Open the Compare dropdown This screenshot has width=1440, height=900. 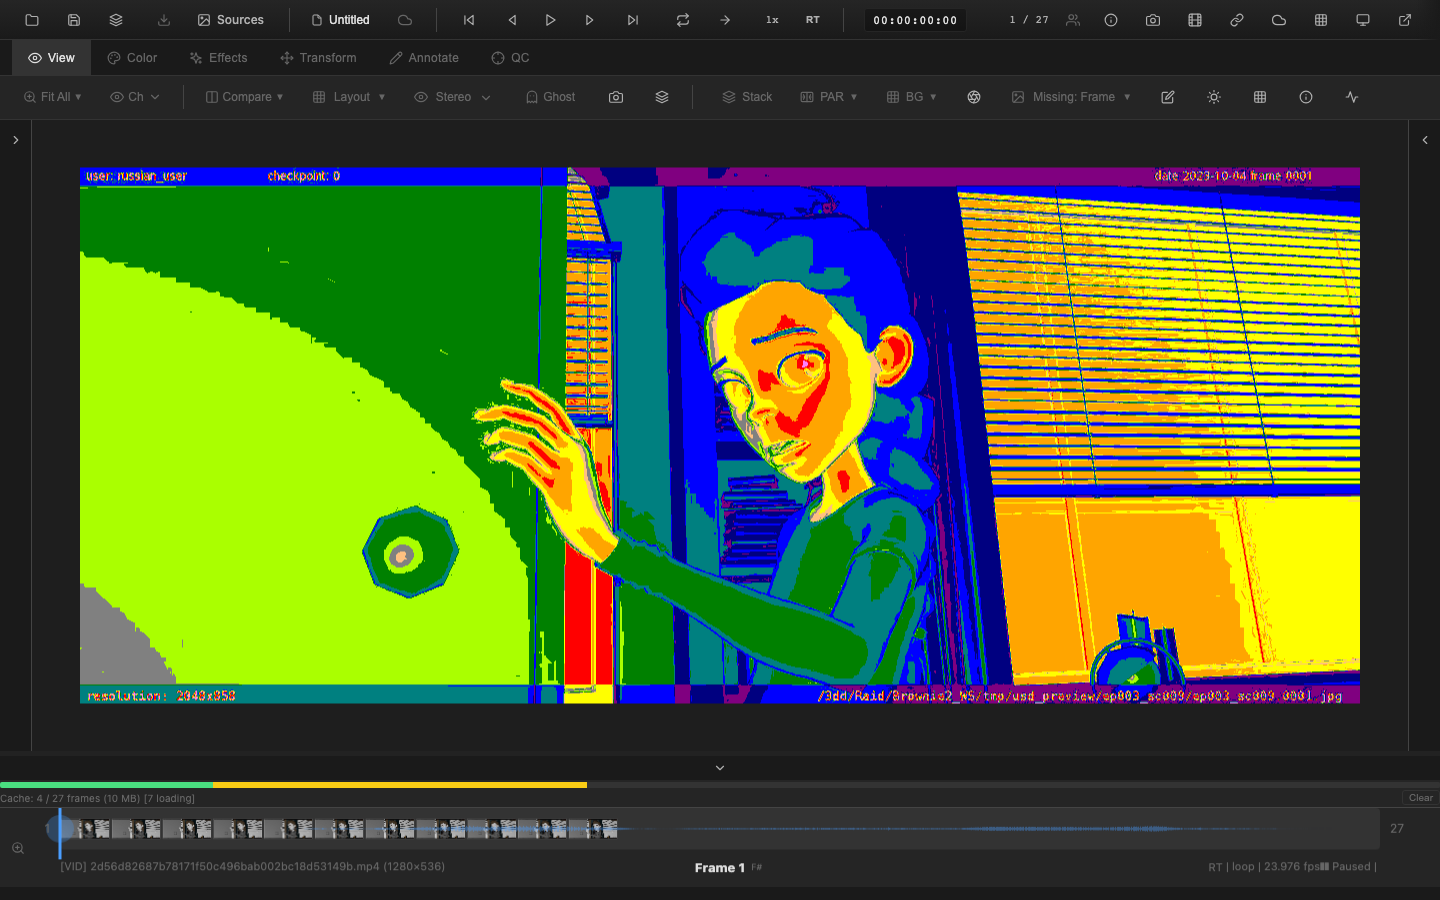point(244,97)
